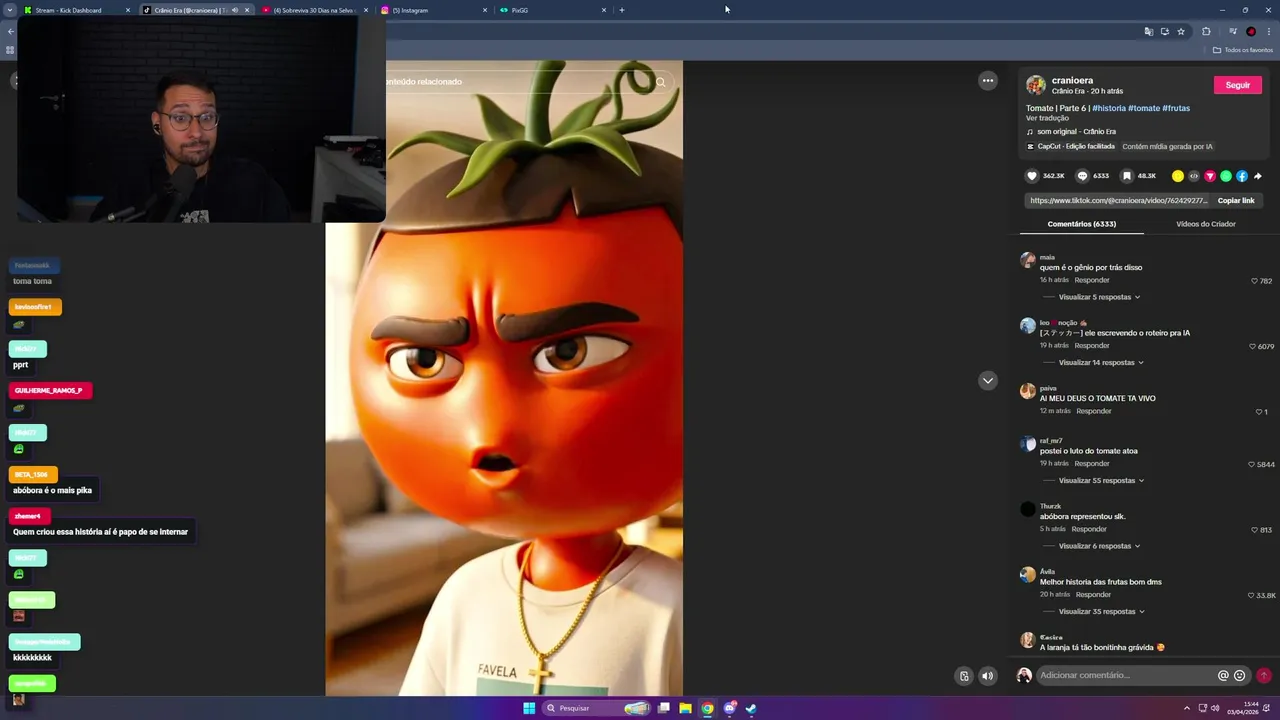The width and height of the screenshot is (1280, 720).
Task: Like Ávila's comment heart
Action: click(x=1251, y=595)
